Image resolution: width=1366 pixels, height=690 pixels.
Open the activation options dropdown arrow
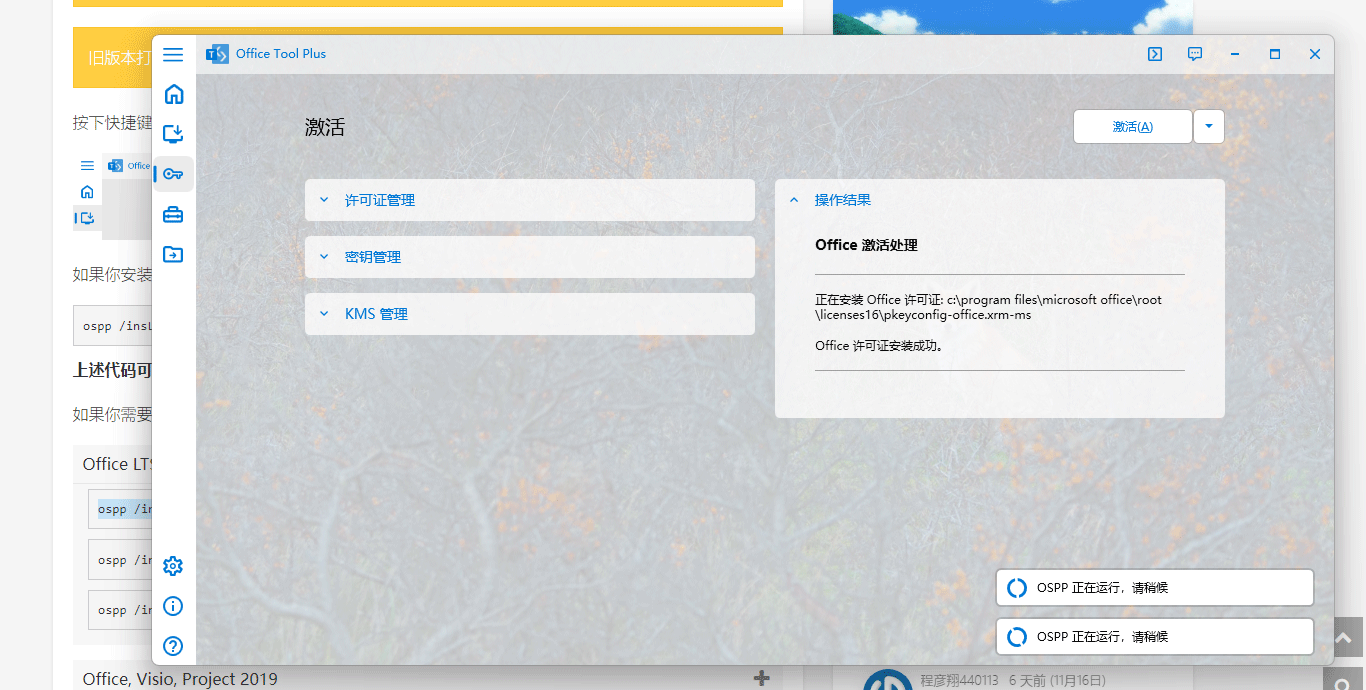click(1209, 126)
